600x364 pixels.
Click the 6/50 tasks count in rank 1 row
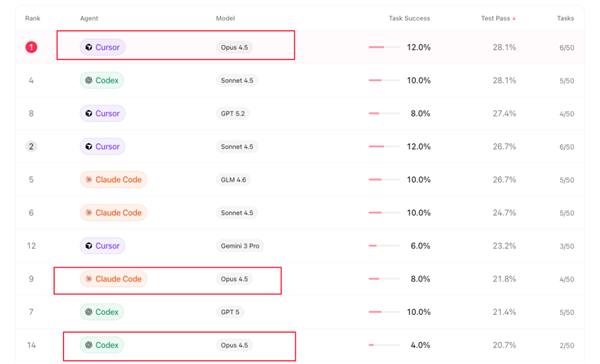pyautogui.click(x=567, y=48)
